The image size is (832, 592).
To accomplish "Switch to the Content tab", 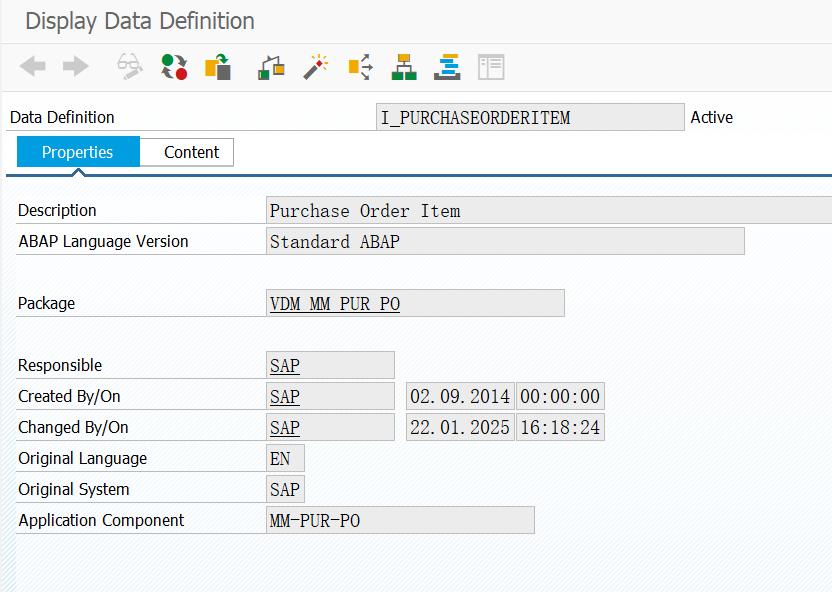I will point(190,152).
